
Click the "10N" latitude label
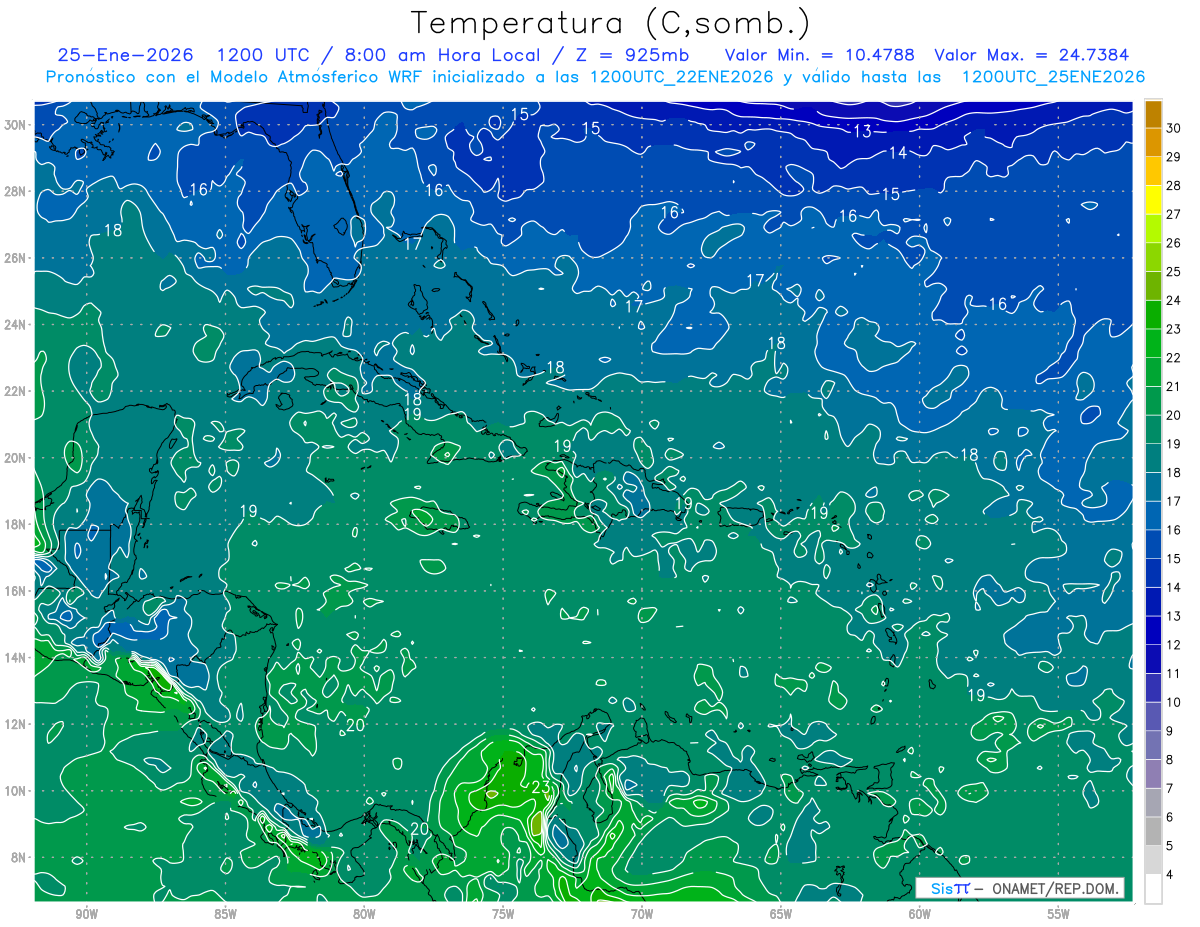pos(17,791)
